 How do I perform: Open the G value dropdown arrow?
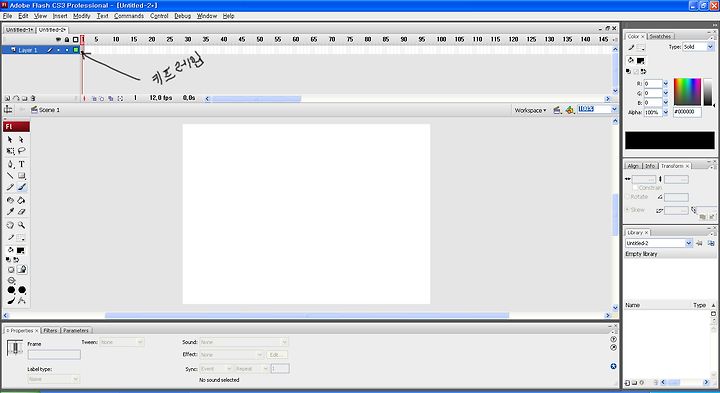click(x=665, y=93)
